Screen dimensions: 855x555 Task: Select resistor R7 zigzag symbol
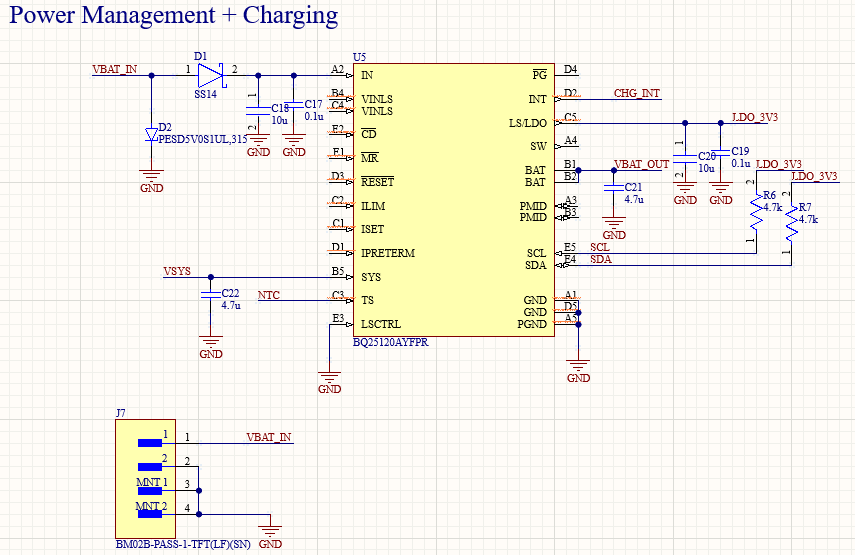(792, 224)
